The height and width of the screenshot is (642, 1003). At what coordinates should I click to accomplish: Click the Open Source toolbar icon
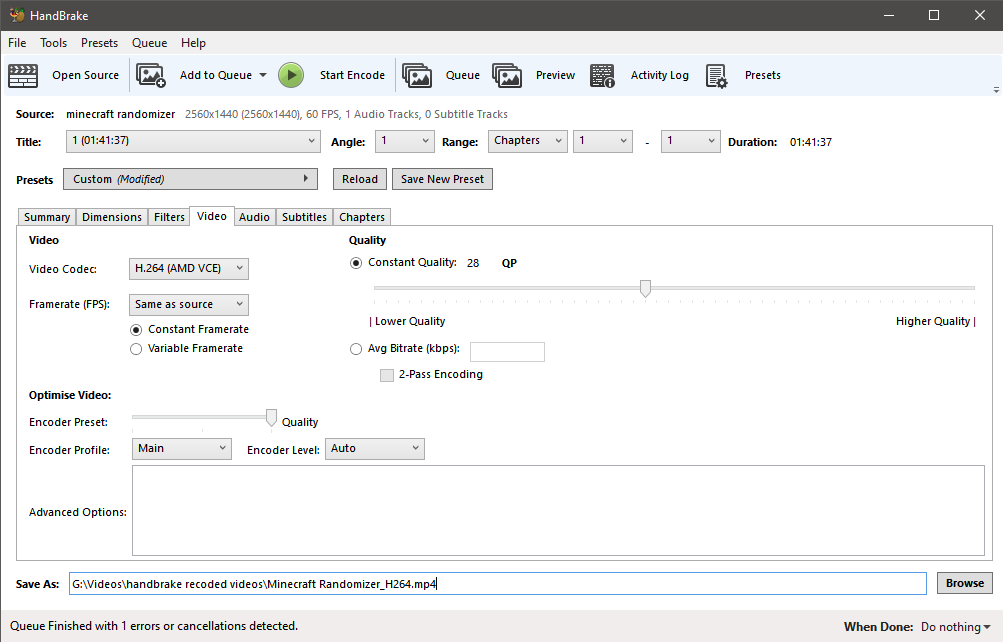(22, 75)
